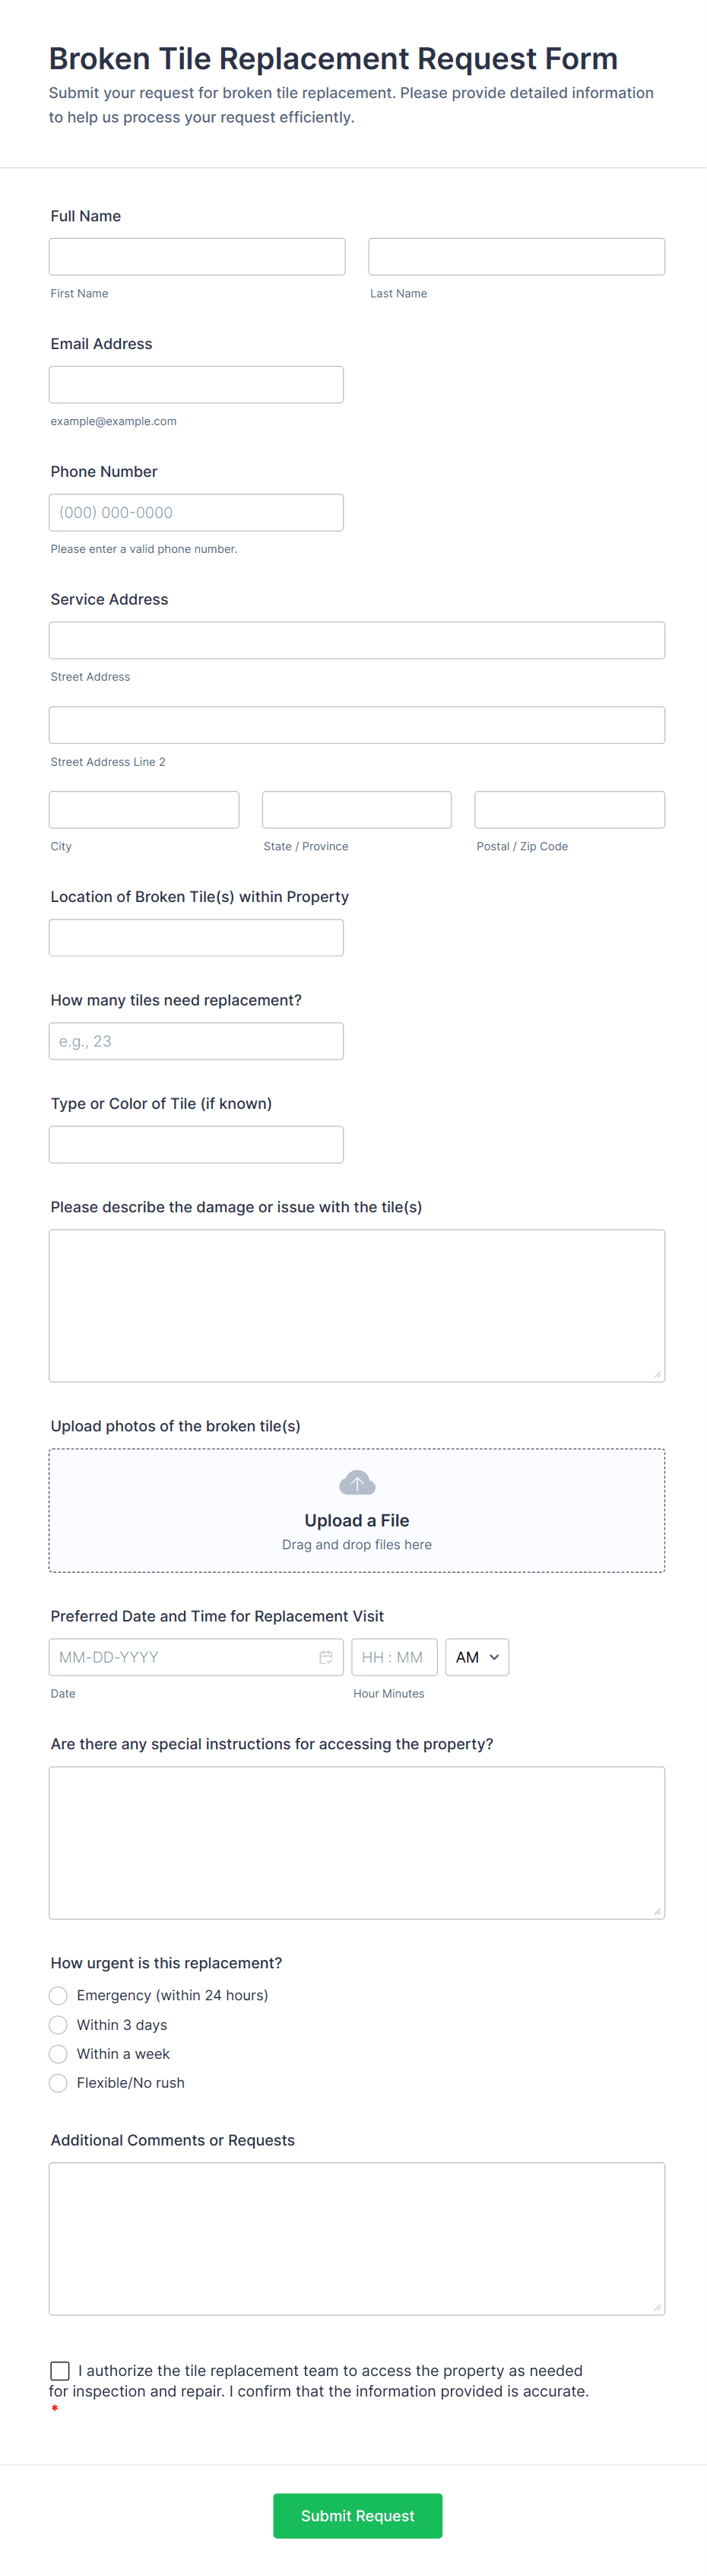707x2576 pixels.
Task: Click the Postal / Zip Code field
Action: tap(569, 809)
